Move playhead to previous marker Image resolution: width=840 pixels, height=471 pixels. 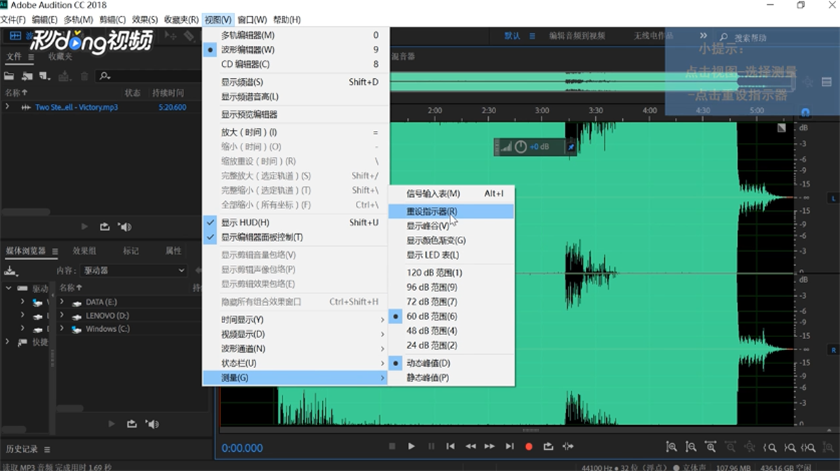click(451, 446)
